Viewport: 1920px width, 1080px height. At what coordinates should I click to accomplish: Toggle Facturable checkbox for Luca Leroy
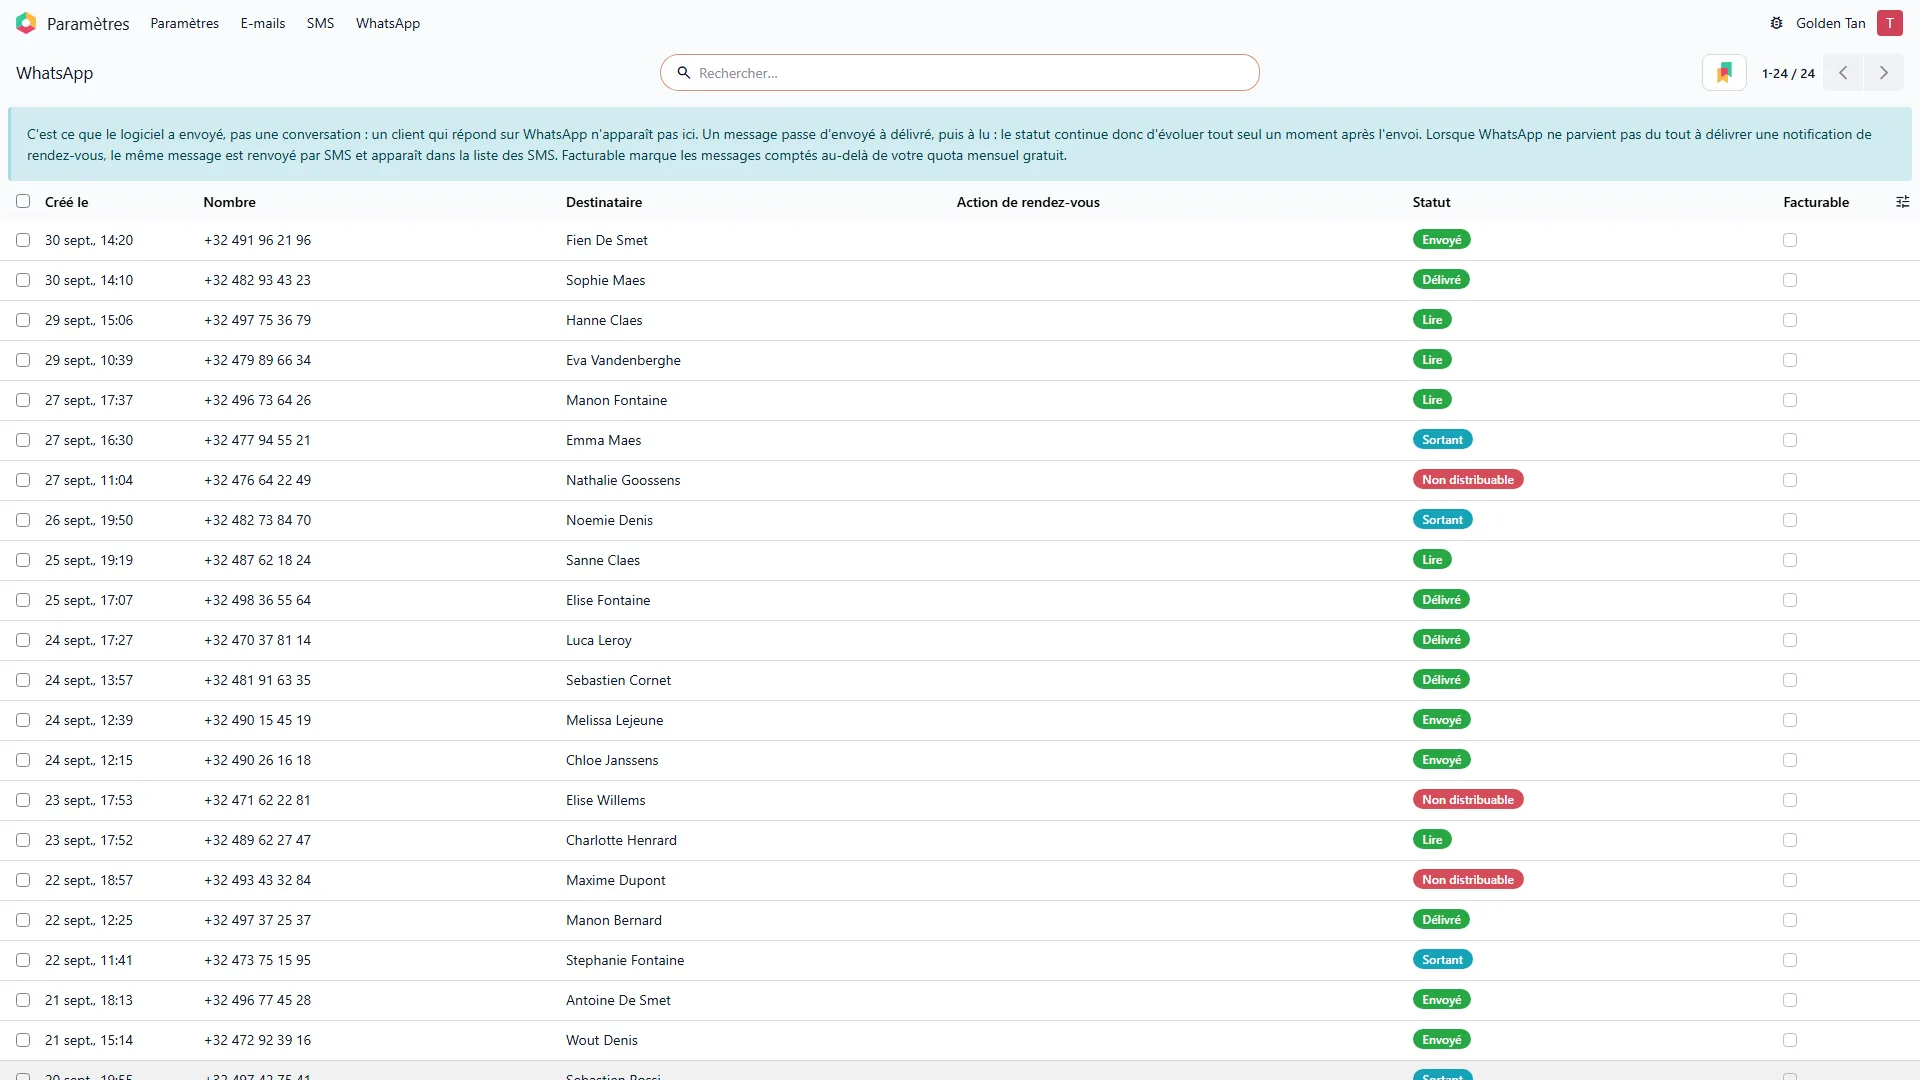pos(1790,640)
